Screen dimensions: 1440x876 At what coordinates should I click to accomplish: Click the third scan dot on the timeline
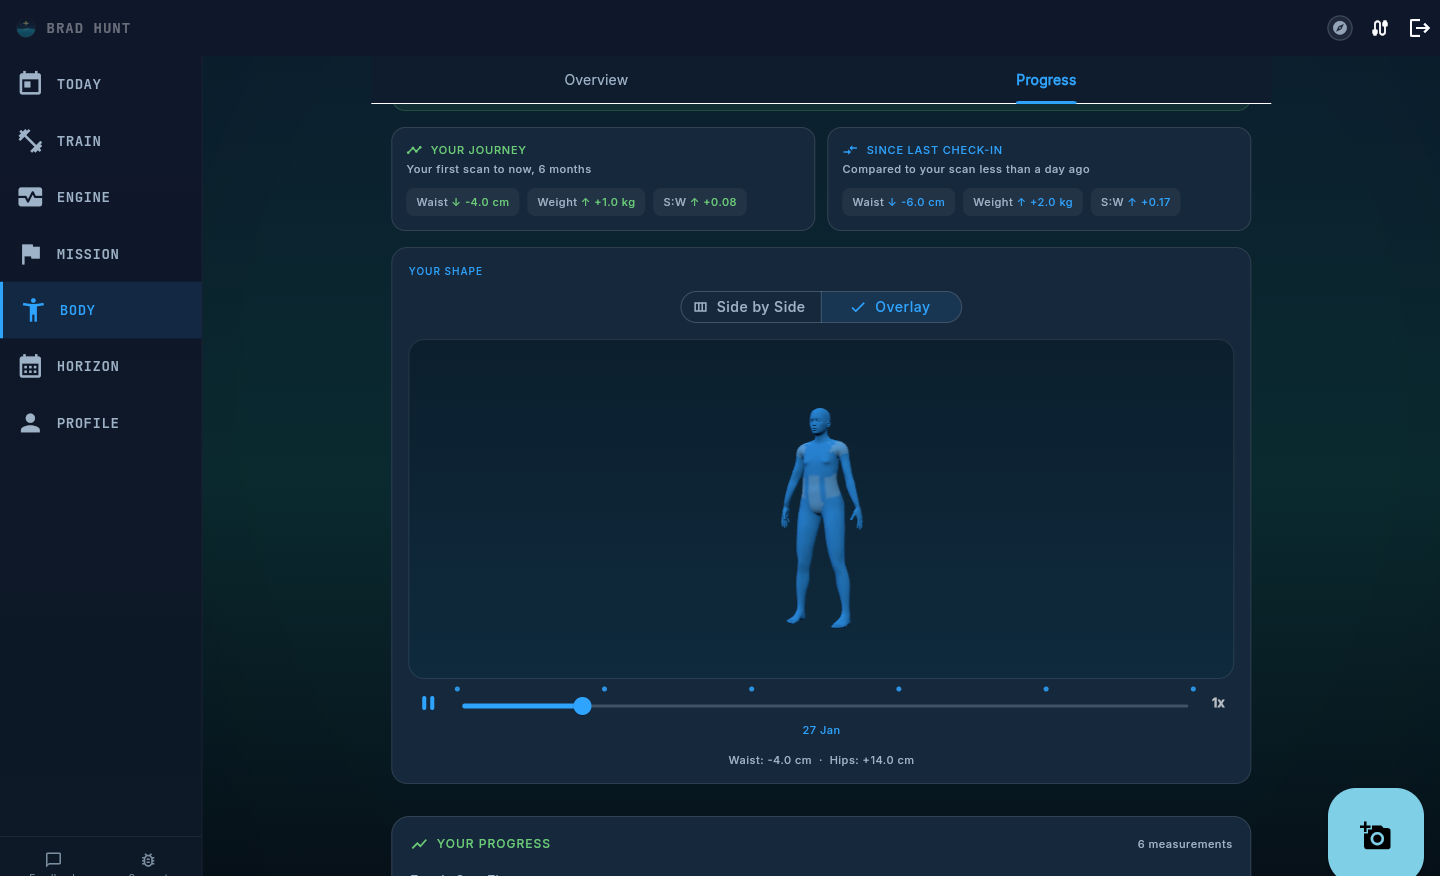coord(752,689)
